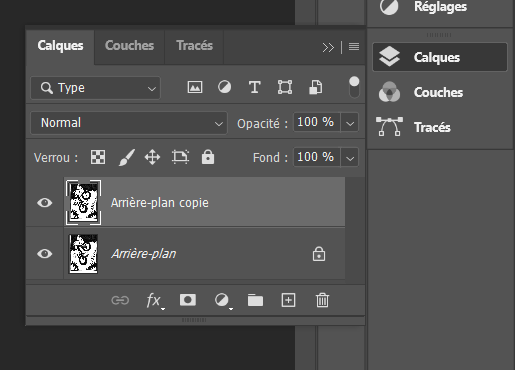Open the Normal blend mode dropdown

[129, 123]
